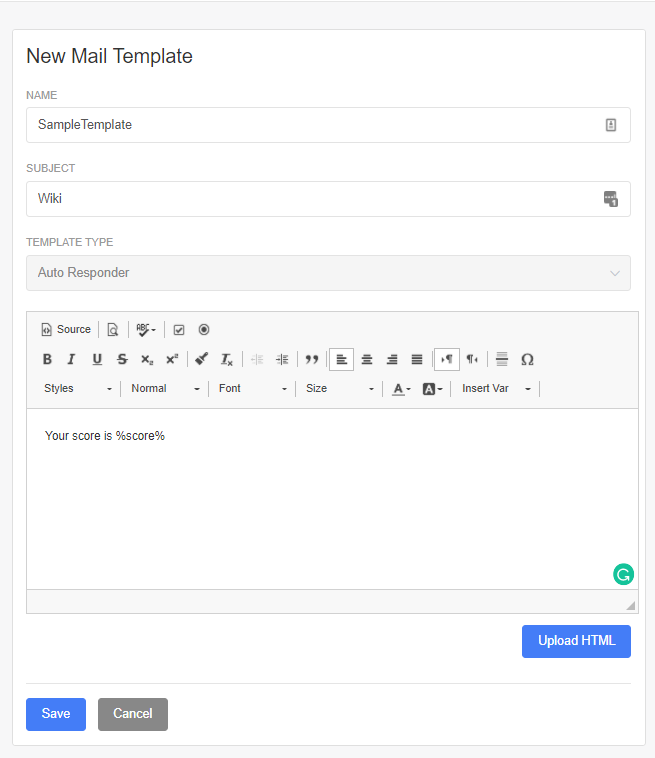Insert a special character (Omega)
Image resolution: width=655 pixels, height=758 pixels.
point(527,359)
